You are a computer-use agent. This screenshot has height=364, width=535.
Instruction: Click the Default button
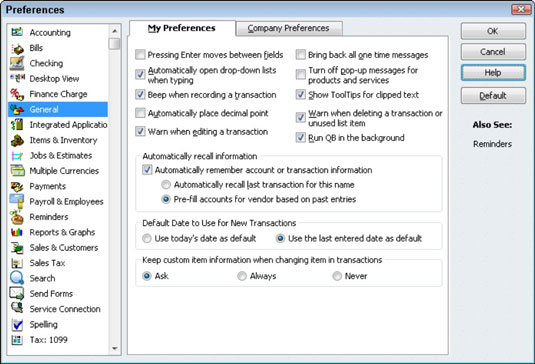pyautogui.click(x=493, y=96)
